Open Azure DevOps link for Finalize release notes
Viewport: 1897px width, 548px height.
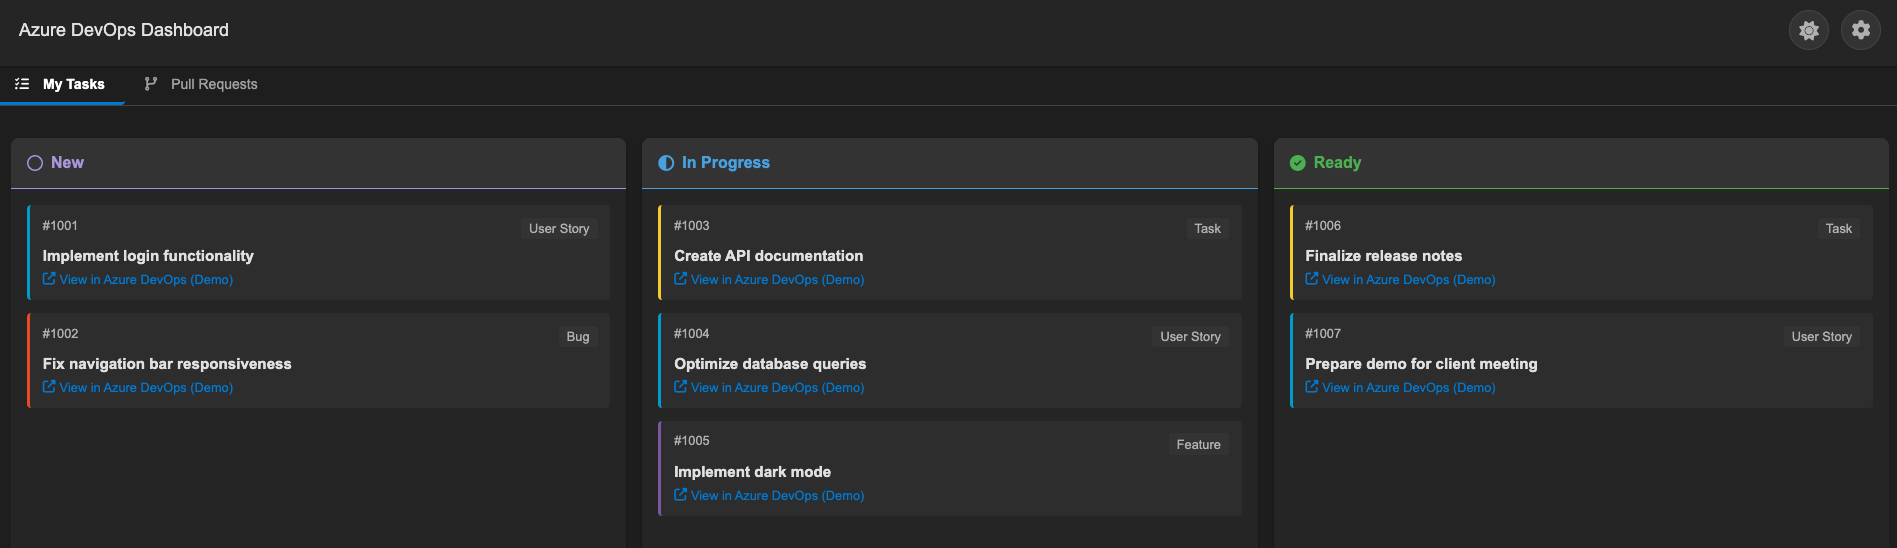1400,280
